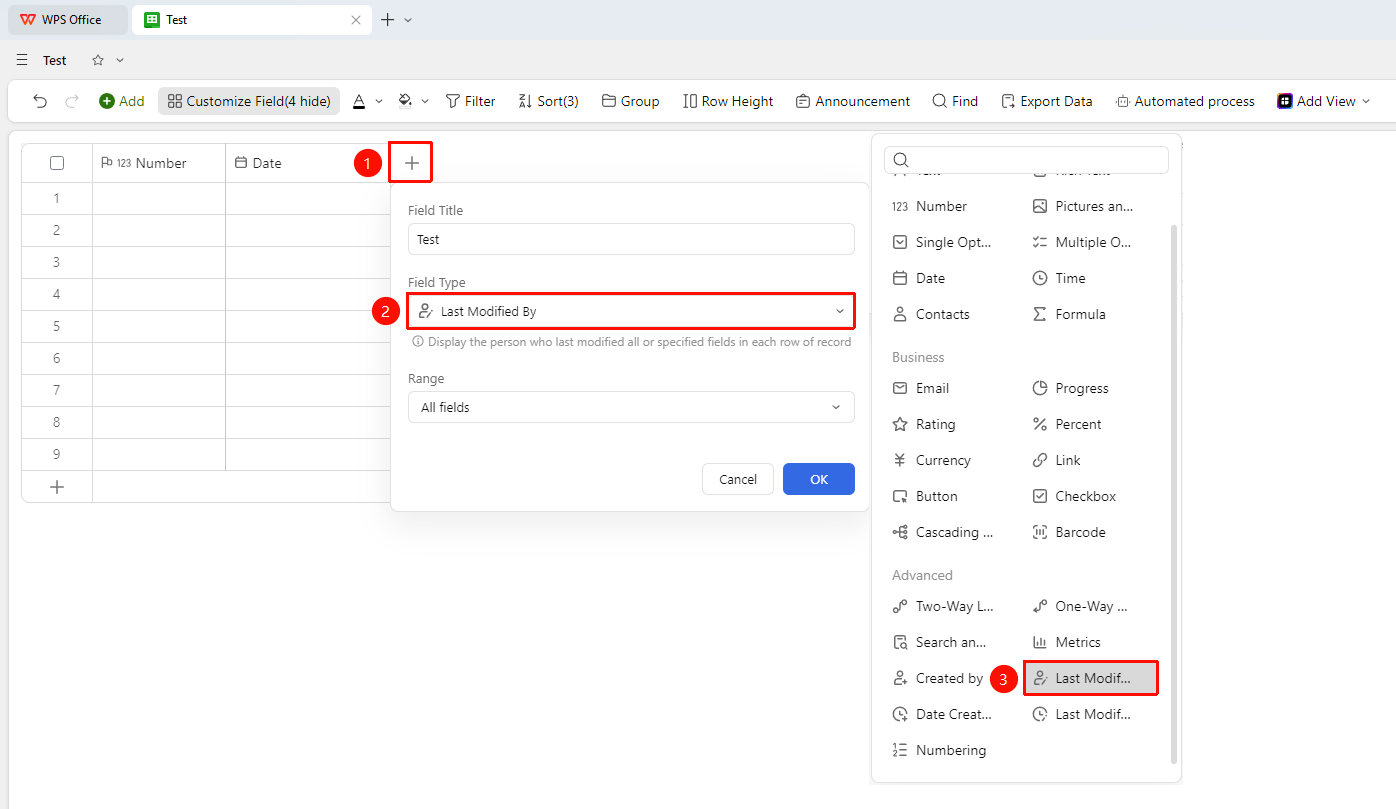Click Add View in the toolbar
The width and height of the screenshot is (1396, 809).
1323,101
